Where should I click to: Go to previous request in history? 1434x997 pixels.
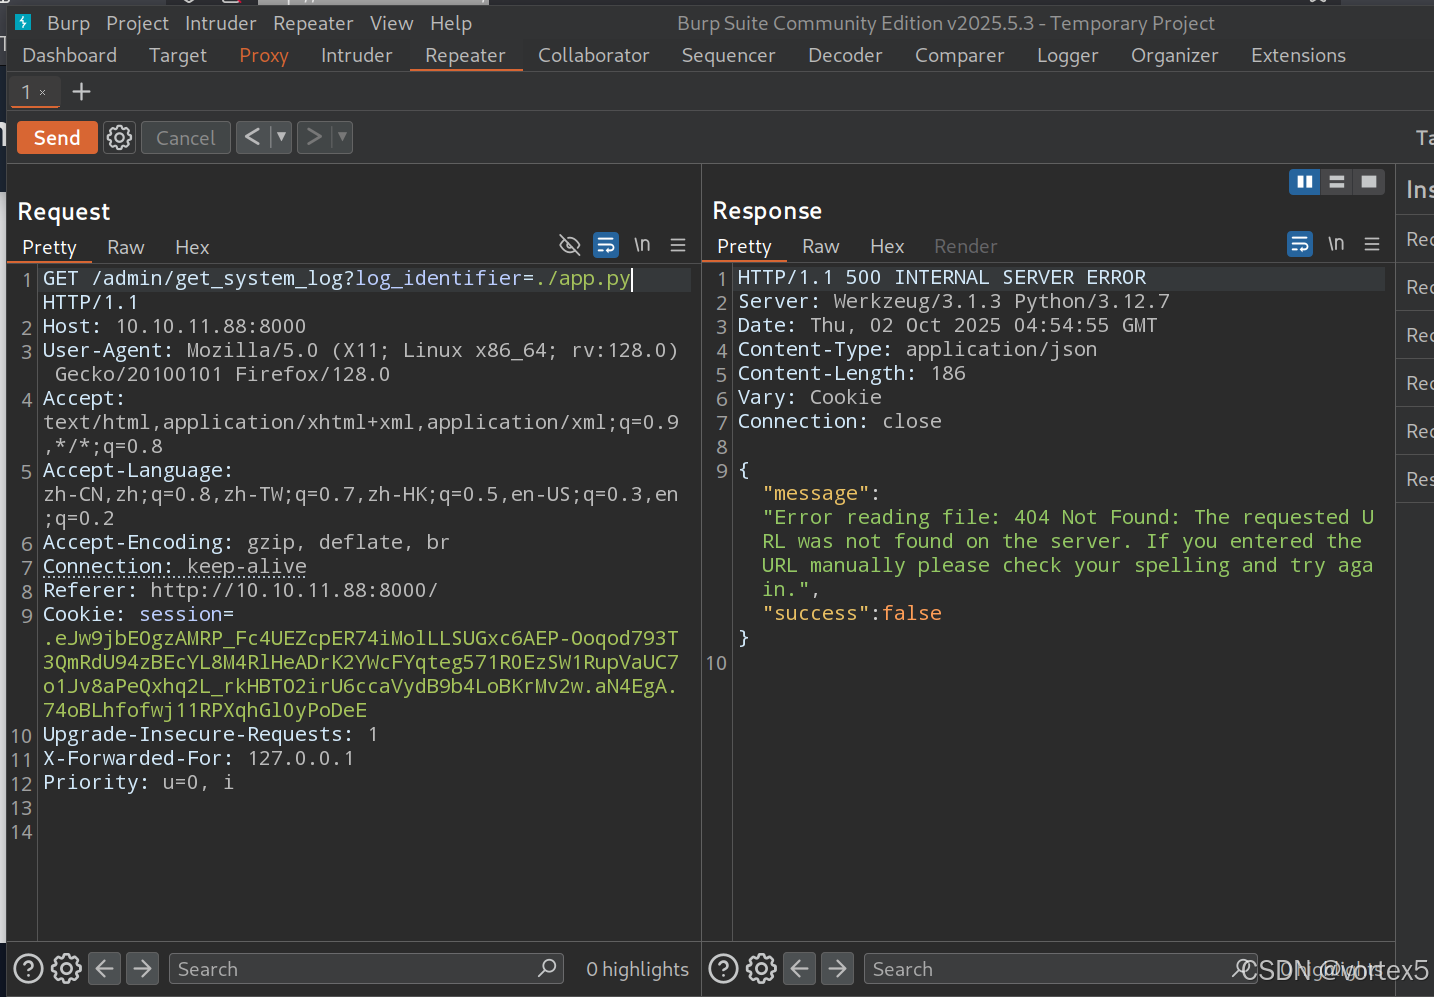point(252,137)
